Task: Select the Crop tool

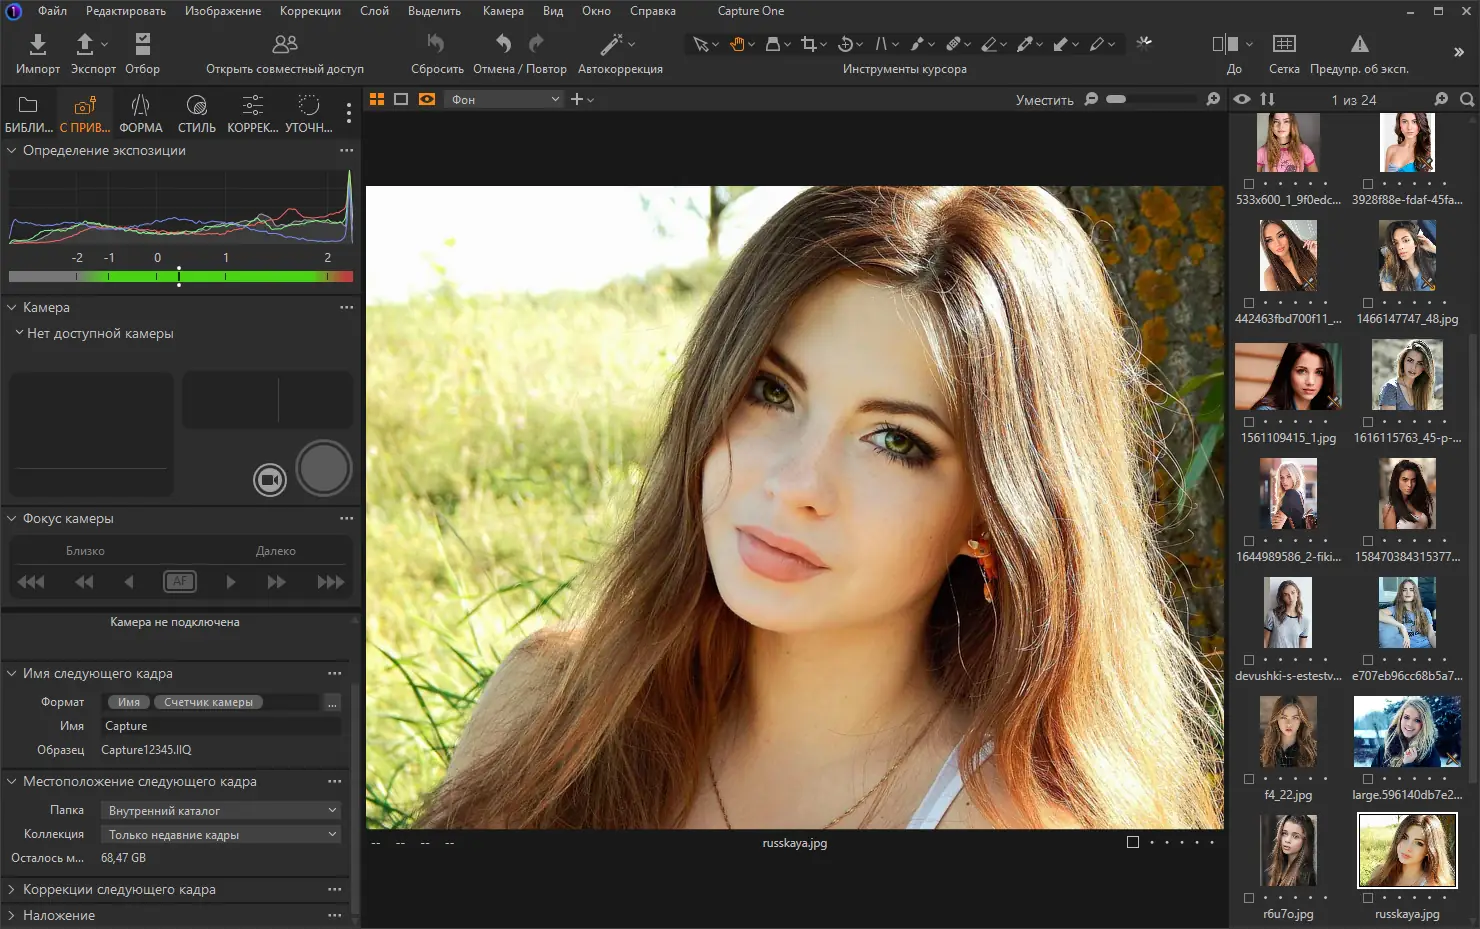Action: click(x=809, y=44)
